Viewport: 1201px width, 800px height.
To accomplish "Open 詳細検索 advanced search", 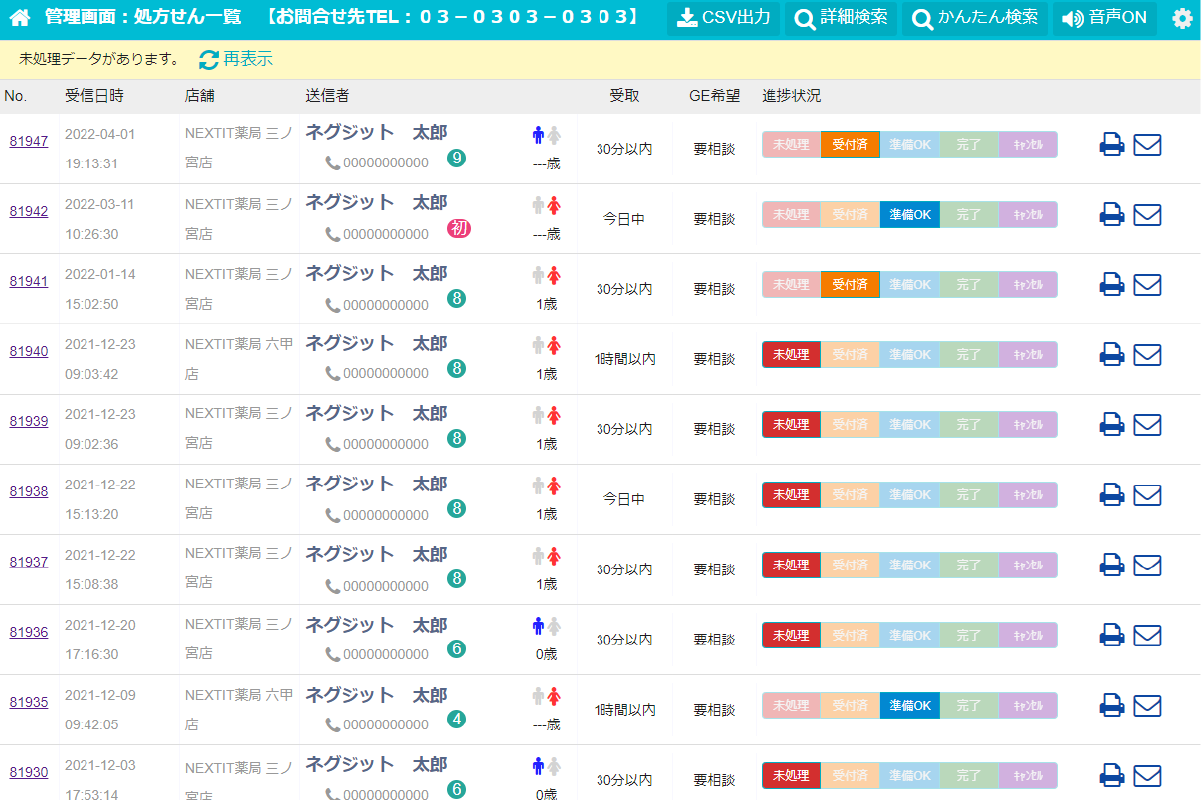I will (841, 19).
